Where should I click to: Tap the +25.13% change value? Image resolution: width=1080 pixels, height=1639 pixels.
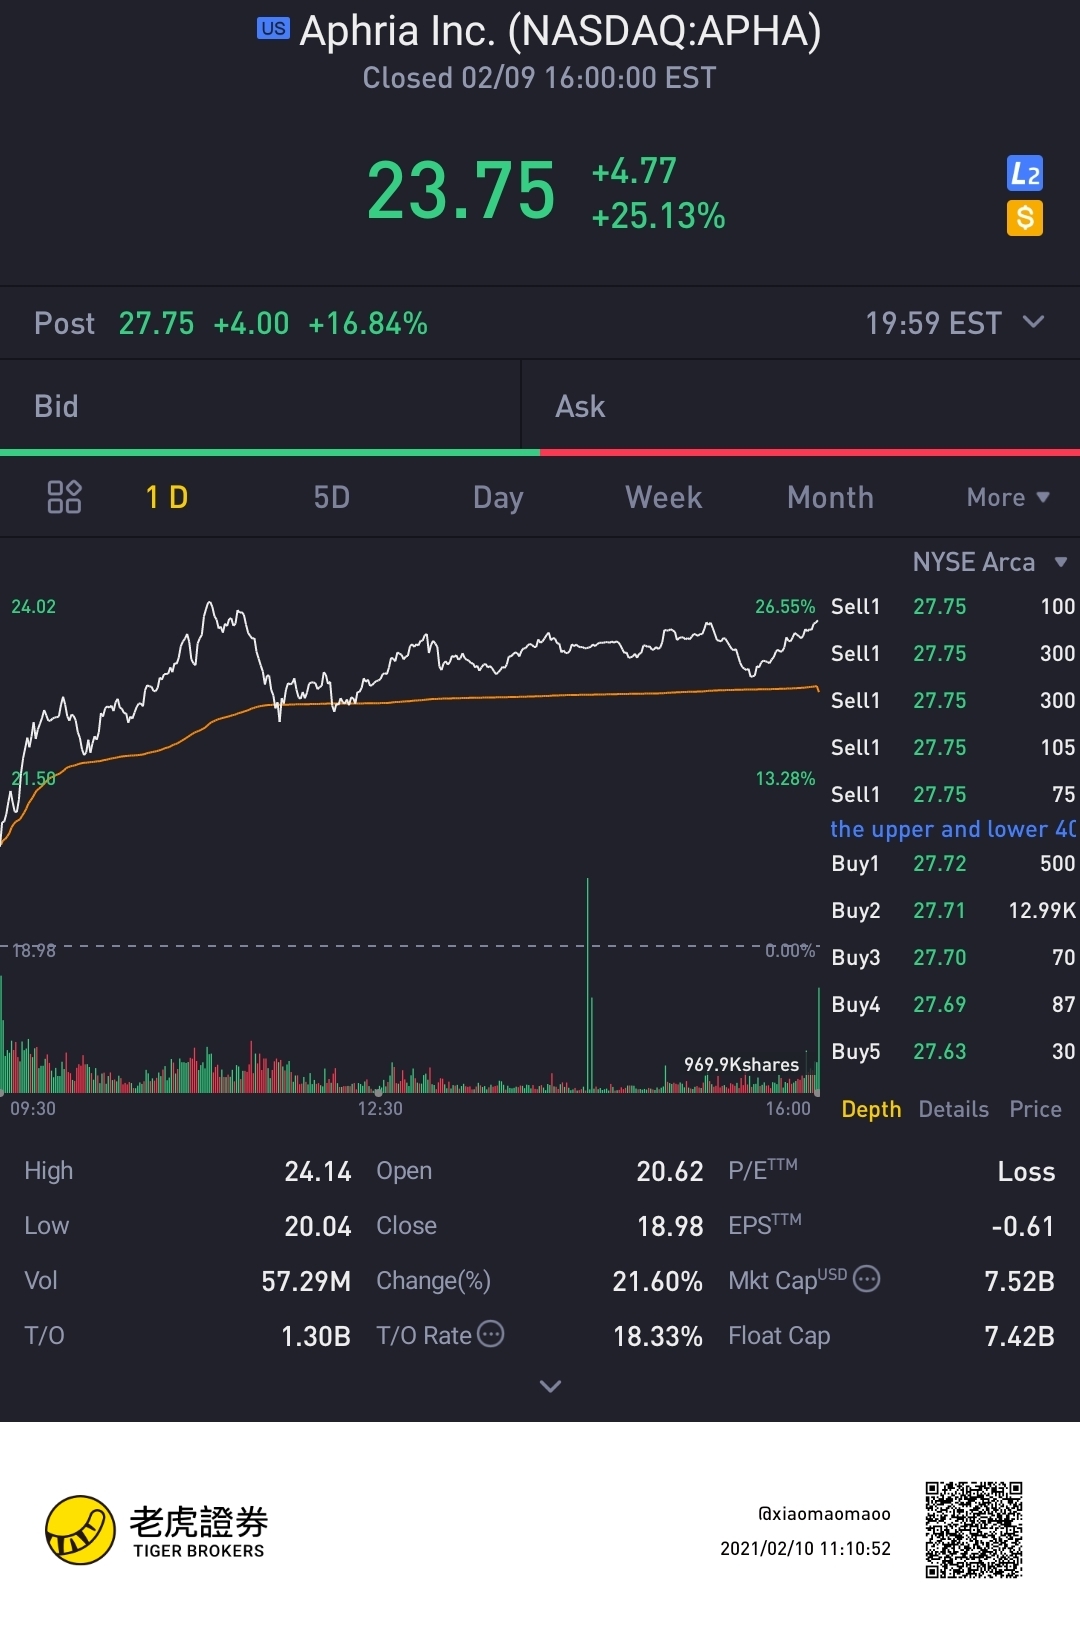[x=658, y=216]
